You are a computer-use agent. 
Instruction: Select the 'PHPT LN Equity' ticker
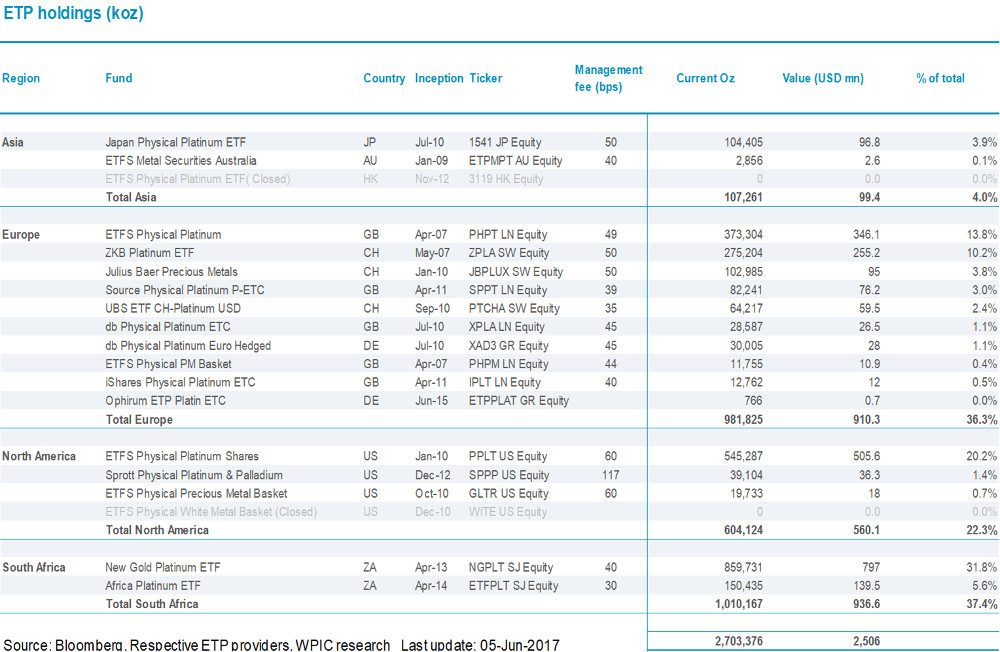click(x=508, y=235)
